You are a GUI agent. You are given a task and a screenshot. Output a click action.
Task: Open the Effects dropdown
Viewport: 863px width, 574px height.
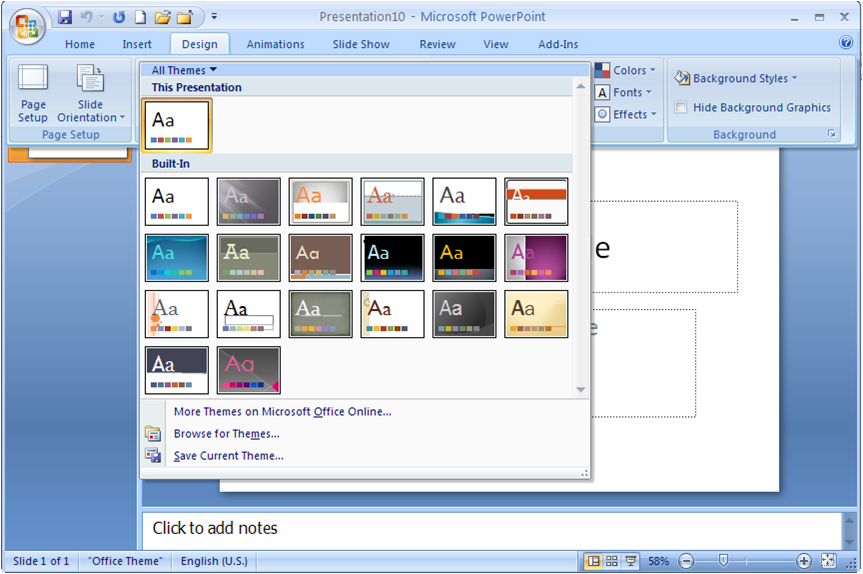626,114
